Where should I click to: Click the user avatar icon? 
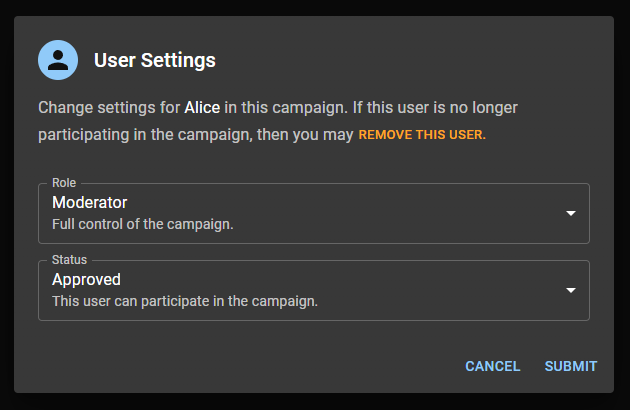[58, 60]
